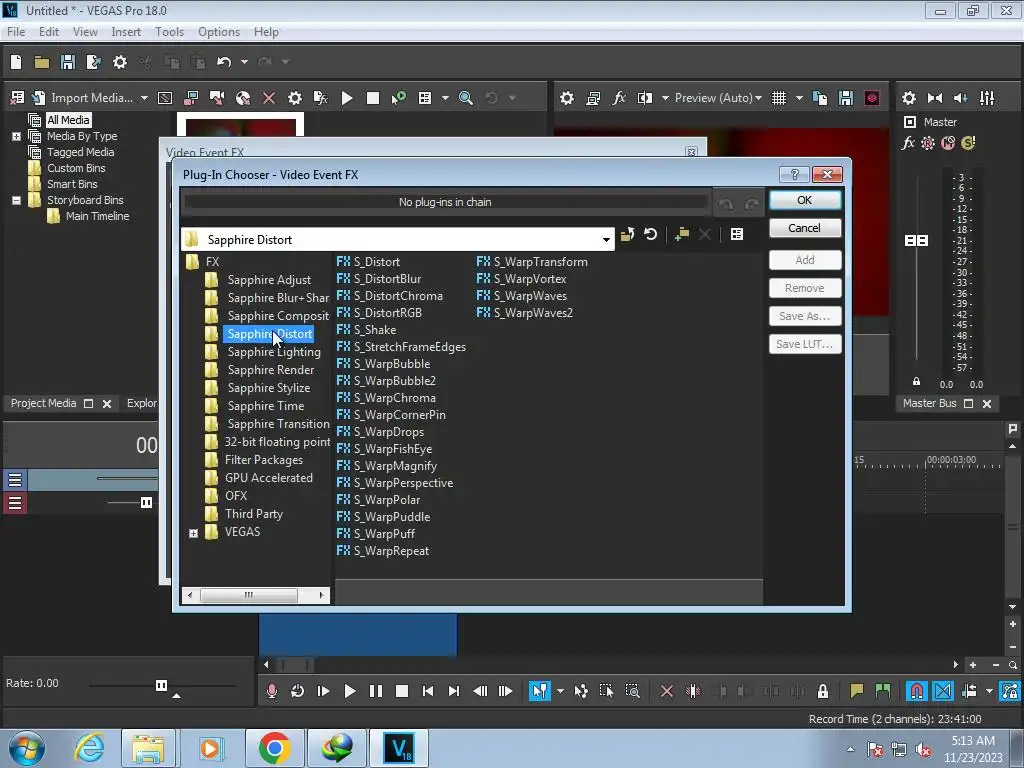The height and width of the screenshot is (768, 1024).
Task: Adjust the track level slider handle
Action: tap(146, 502)
